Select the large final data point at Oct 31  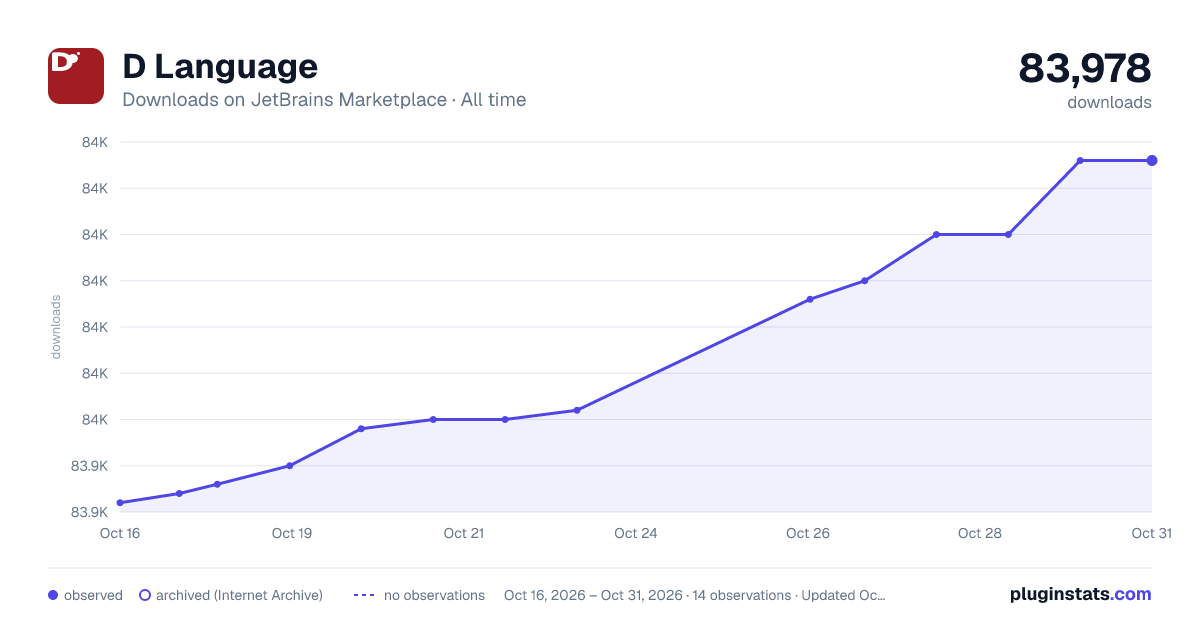point(1152,160)
